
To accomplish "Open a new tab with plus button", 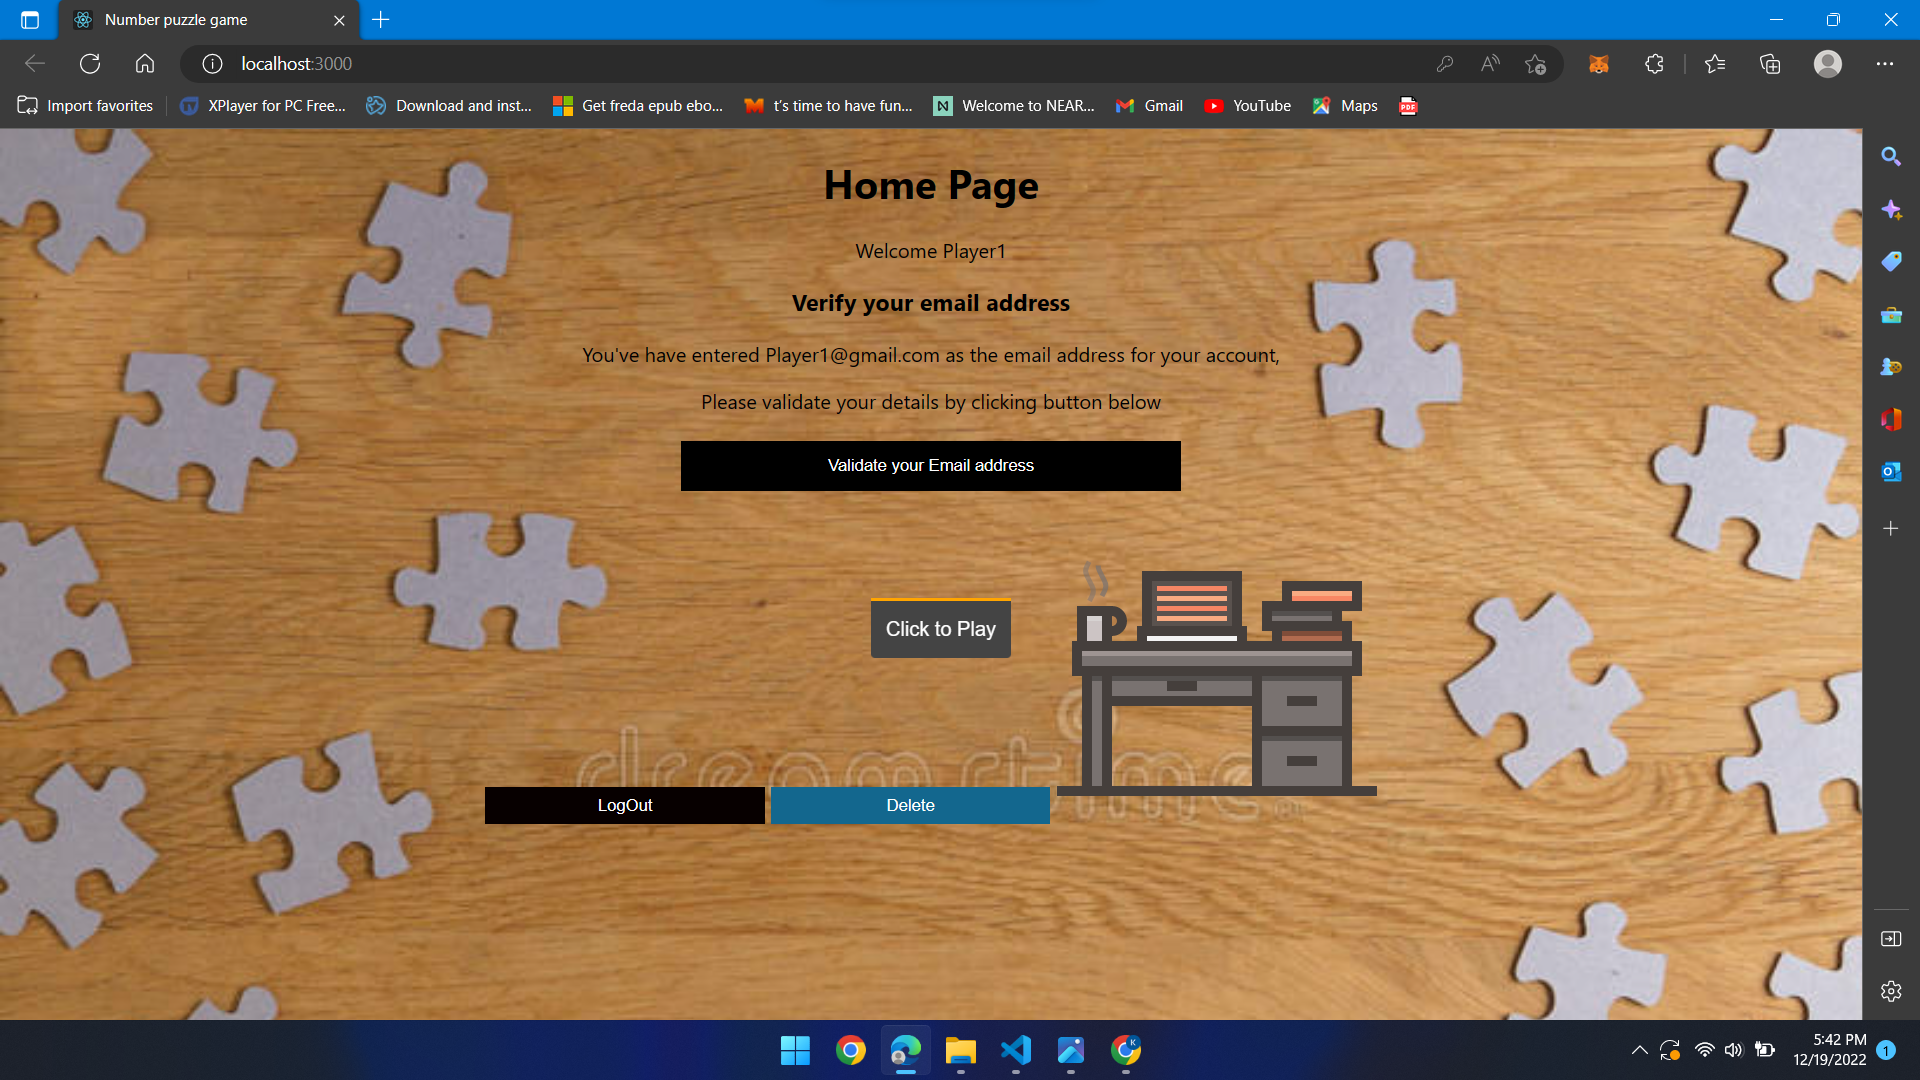I will click(x=381, y=20).
